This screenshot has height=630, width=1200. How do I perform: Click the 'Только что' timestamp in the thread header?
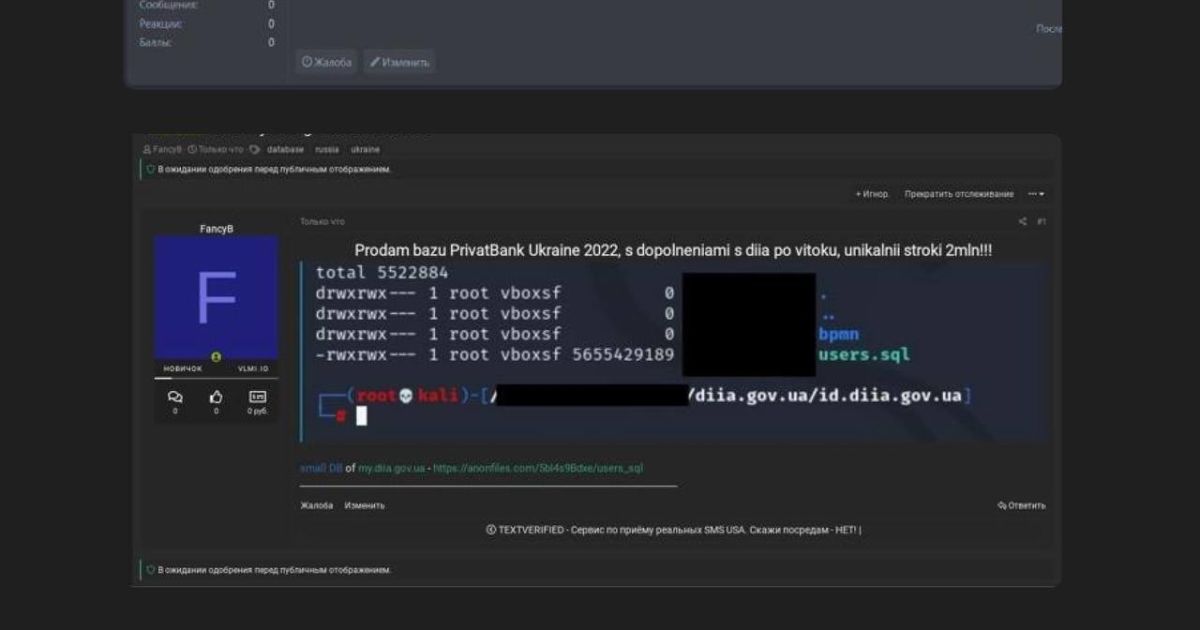[x=219, y=149]
